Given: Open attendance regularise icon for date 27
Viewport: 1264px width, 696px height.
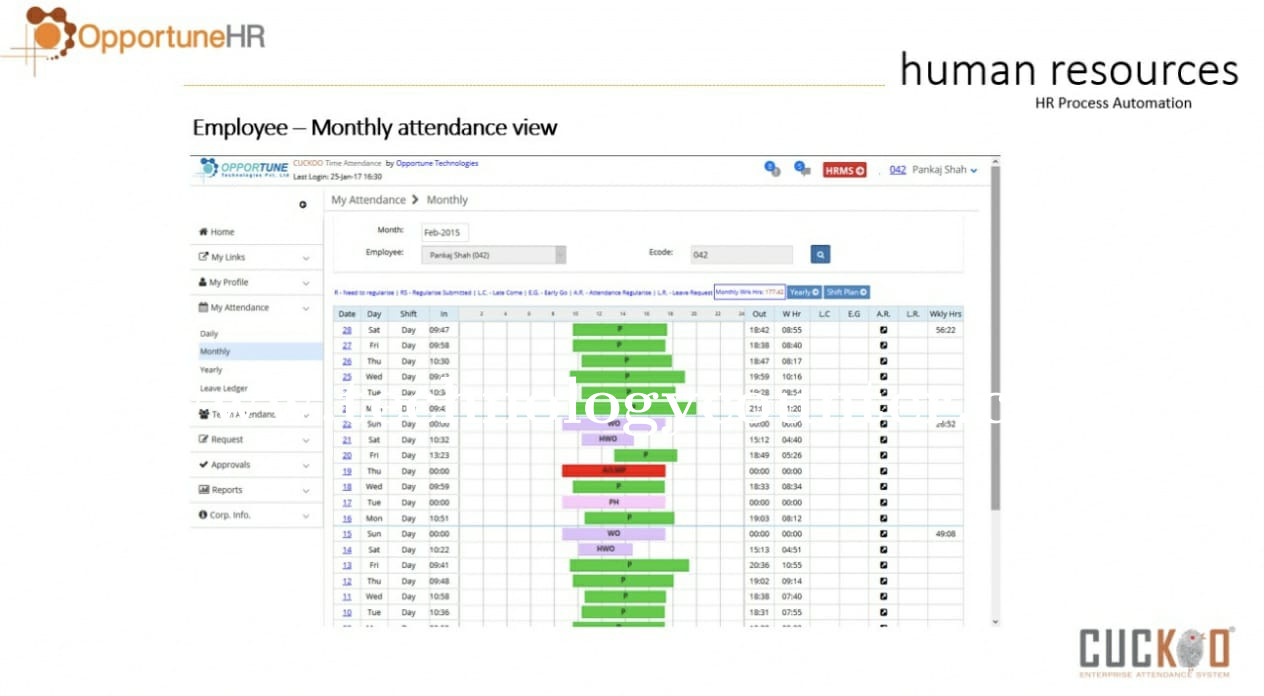Looking at the screenshot, I should [883, 346].
